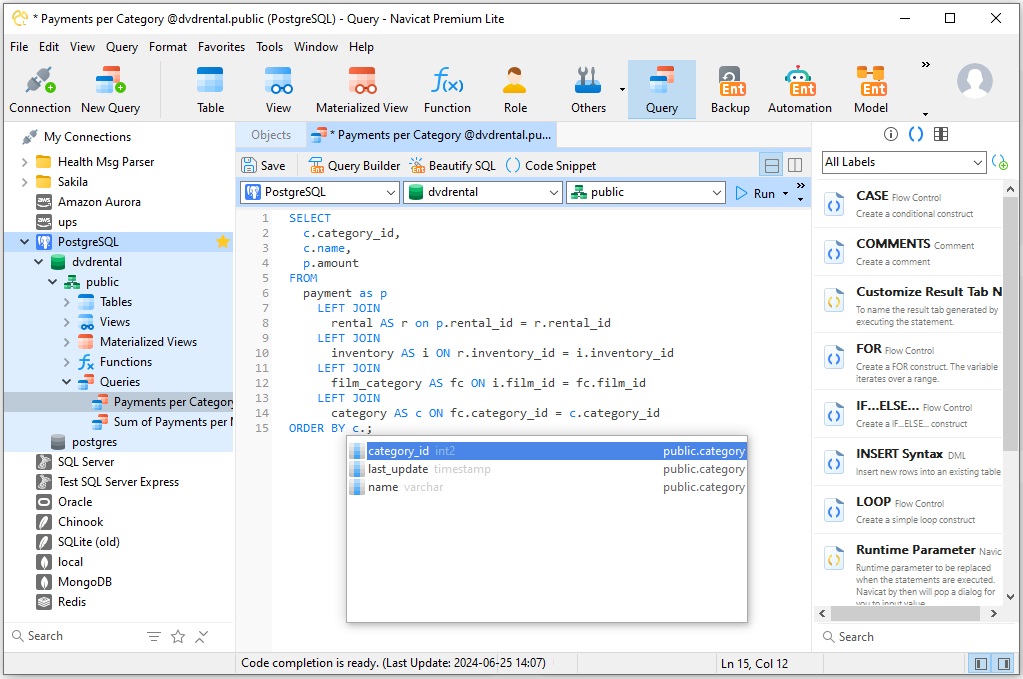This screenshot has height=679, width=1023.
Task: Open the Connection toolbar button
Action: [x=40, y=90]
